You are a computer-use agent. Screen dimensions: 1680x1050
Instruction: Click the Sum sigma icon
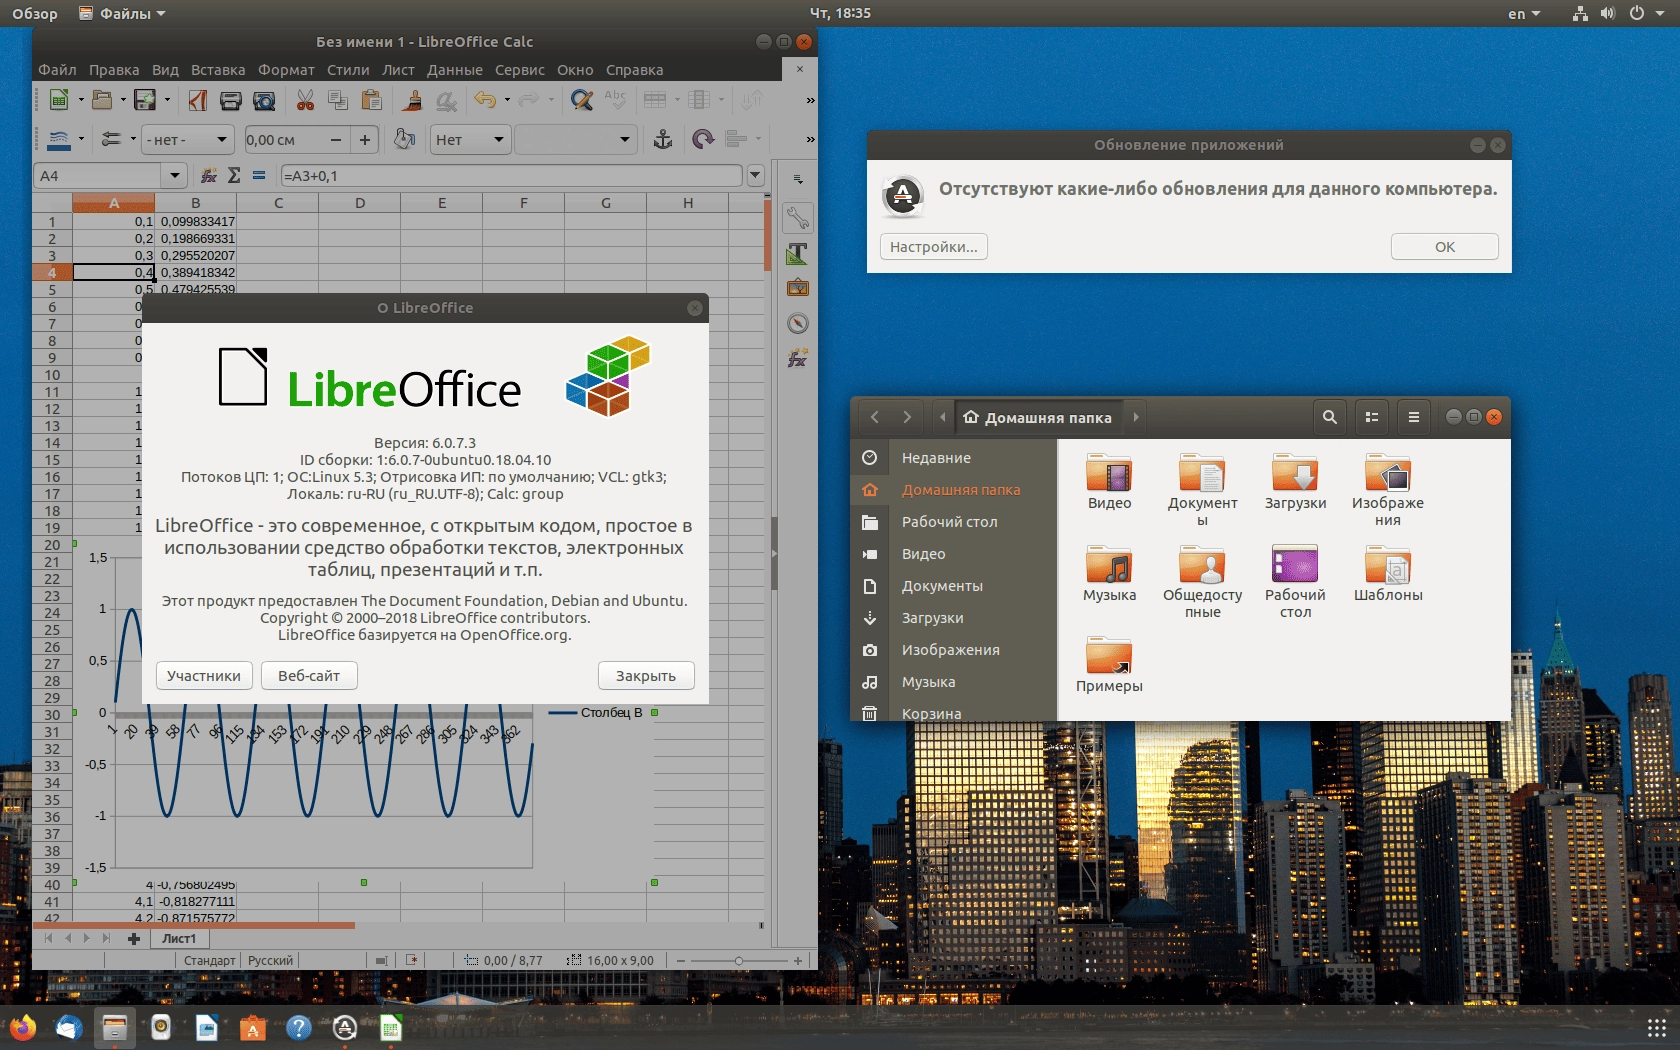coord(234,175)
